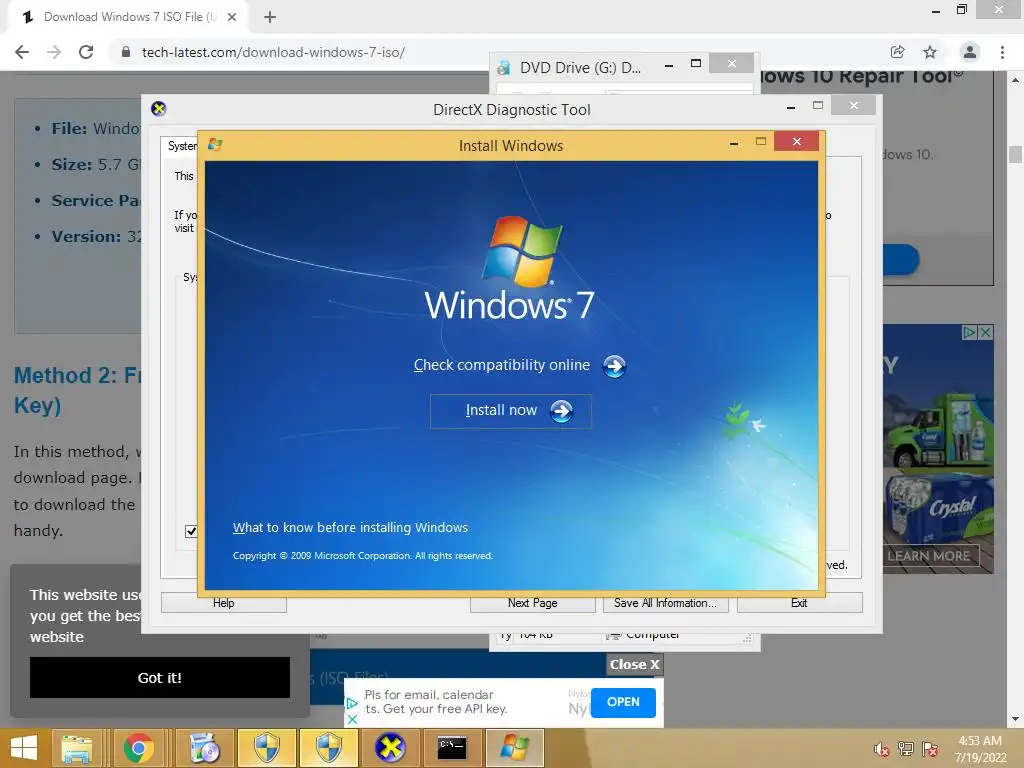Click network tray icon

point(905,749)
